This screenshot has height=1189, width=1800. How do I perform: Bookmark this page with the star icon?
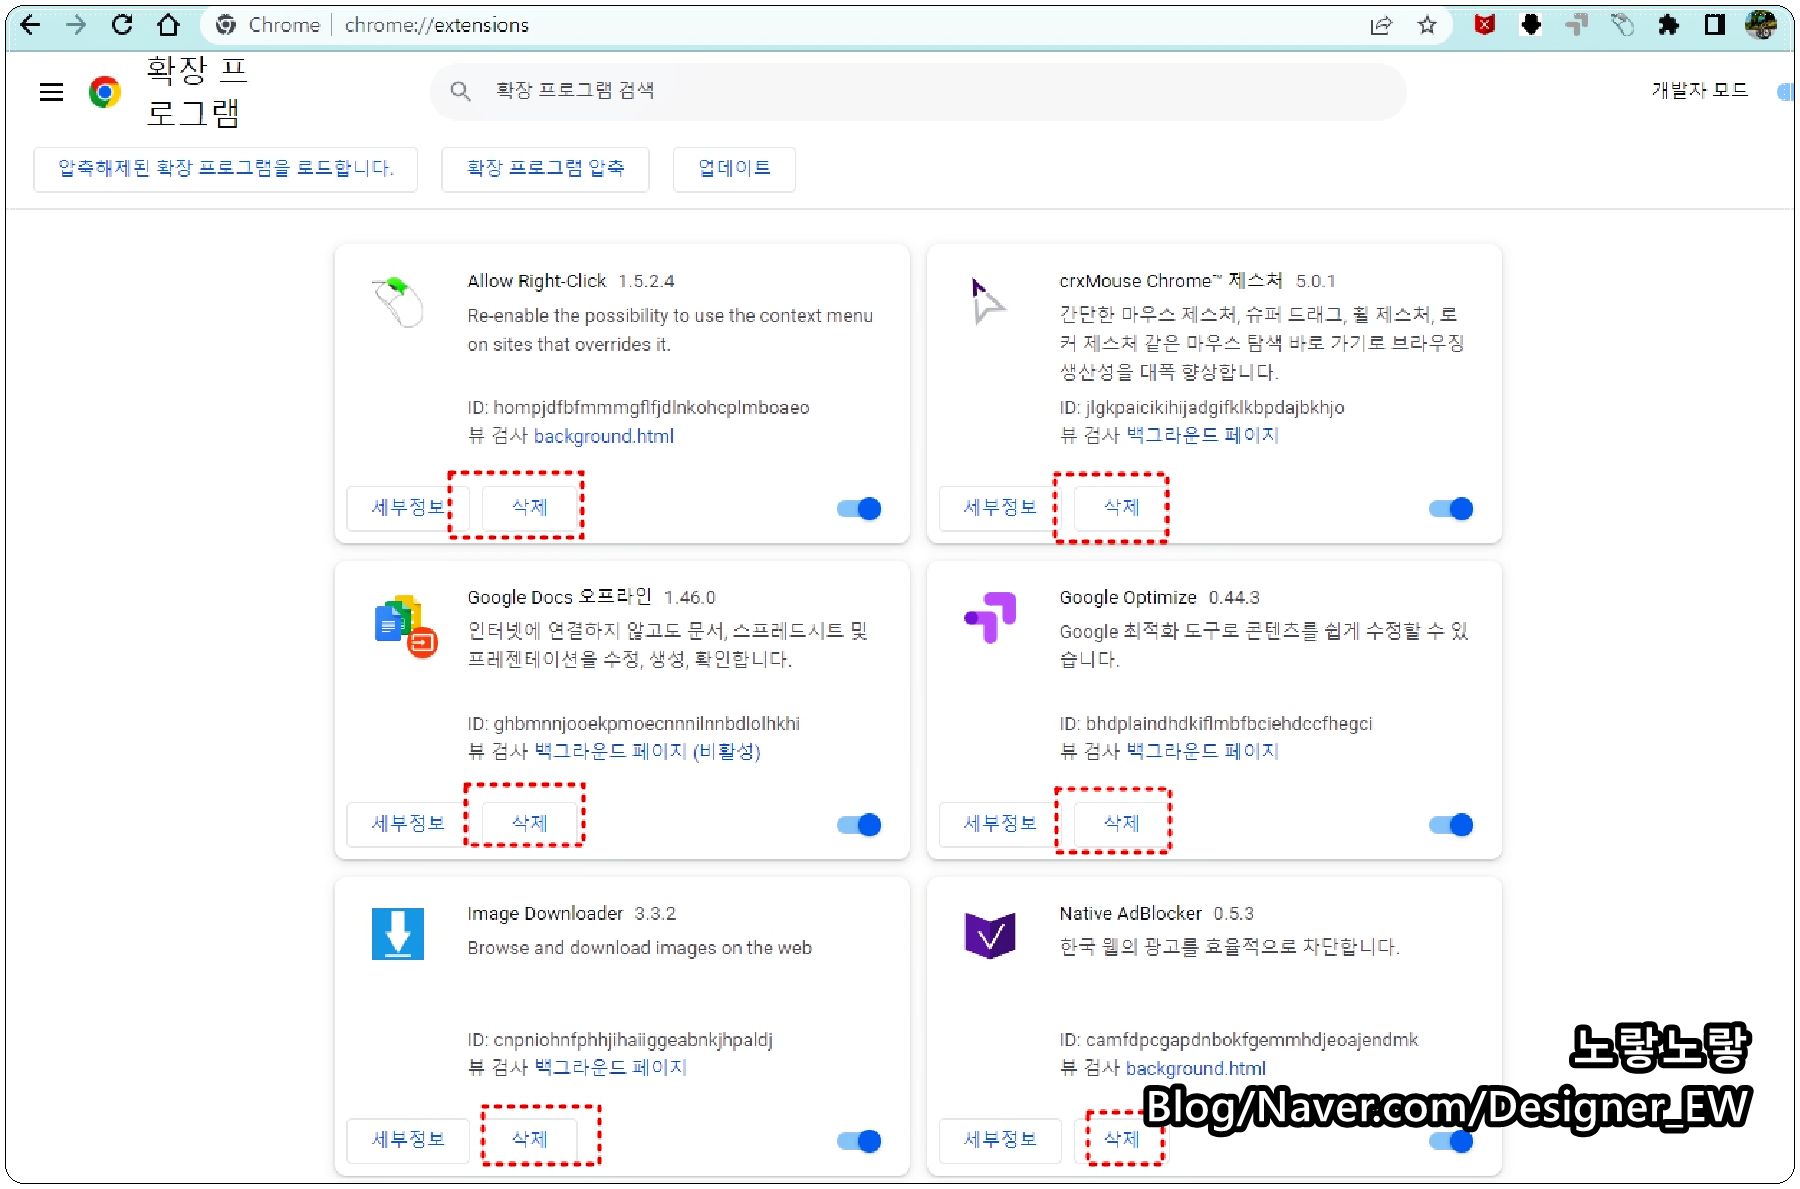pos(1427,25)
